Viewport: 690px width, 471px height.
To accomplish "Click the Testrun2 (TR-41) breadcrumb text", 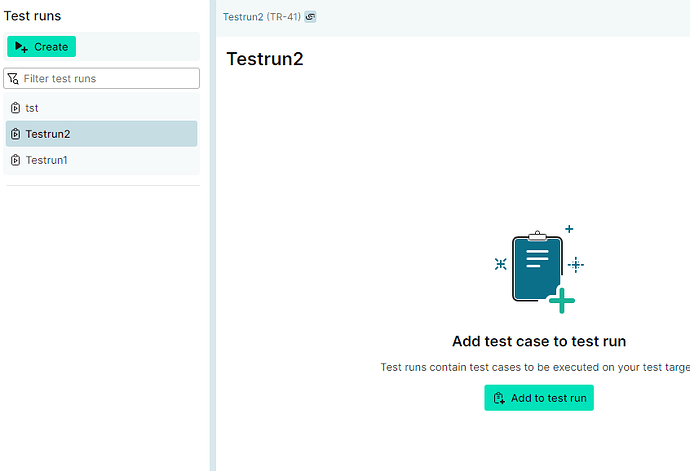I will (261, 17).
